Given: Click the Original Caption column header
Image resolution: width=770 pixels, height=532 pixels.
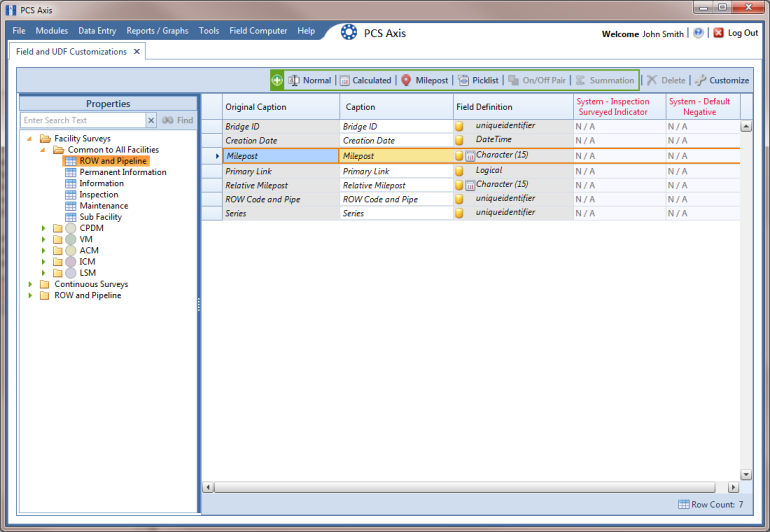Looking at the screenshot, I should [x=281, y=107].
